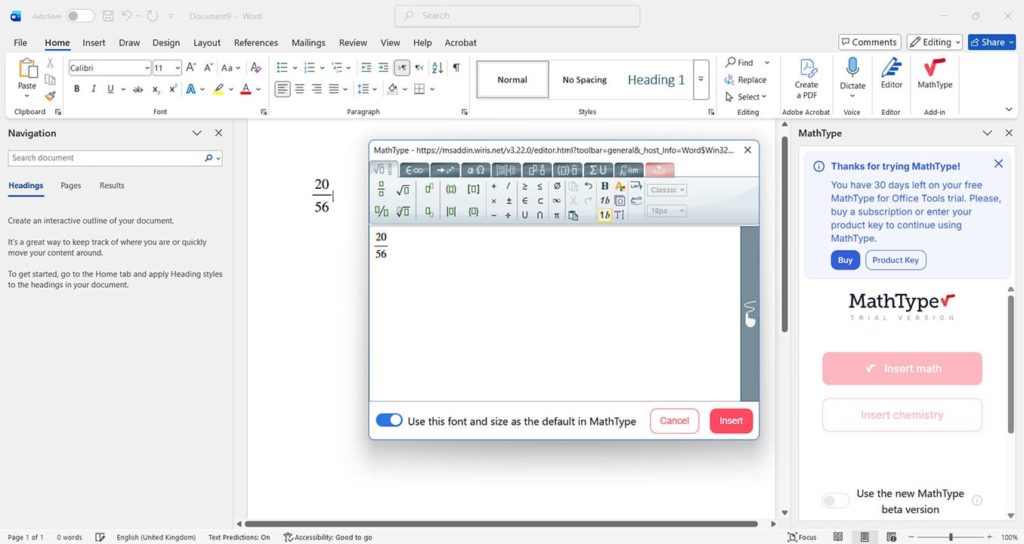Click the Buy button in MathType pane
The width and height of the screenshot is (1024, 544).
(x=845, y=260)
